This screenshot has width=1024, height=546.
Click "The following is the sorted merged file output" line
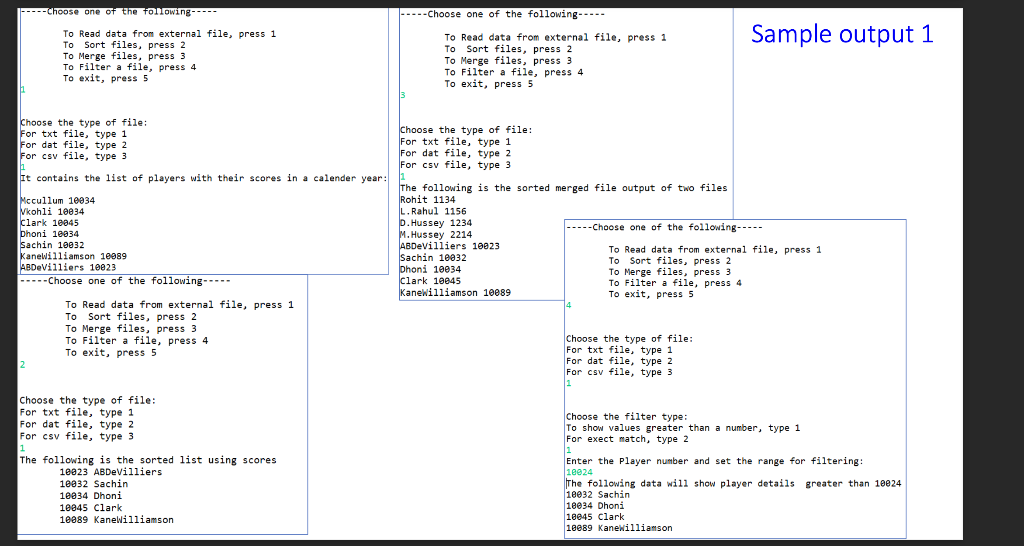point(564,188)
